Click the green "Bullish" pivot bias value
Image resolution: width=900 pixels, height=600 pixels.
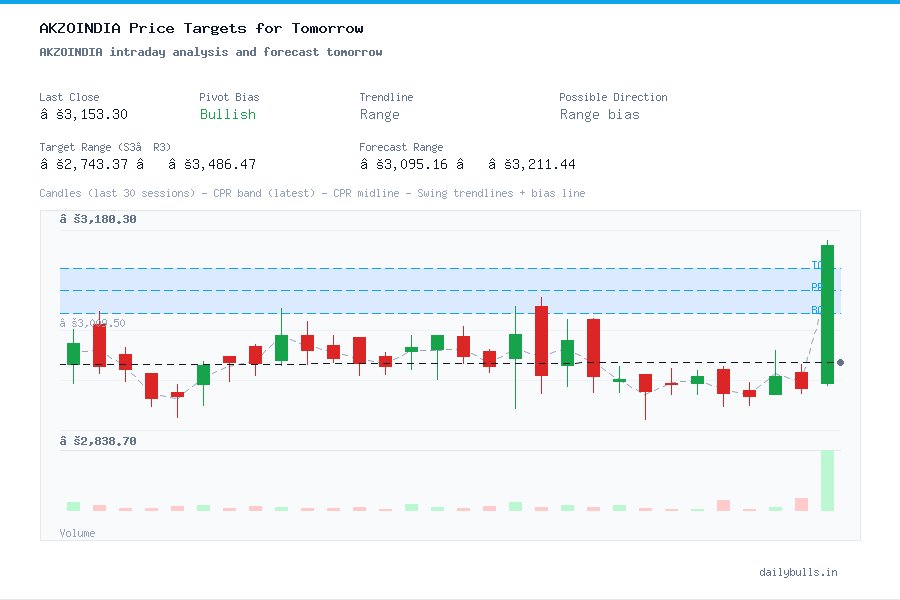[227, 114]
